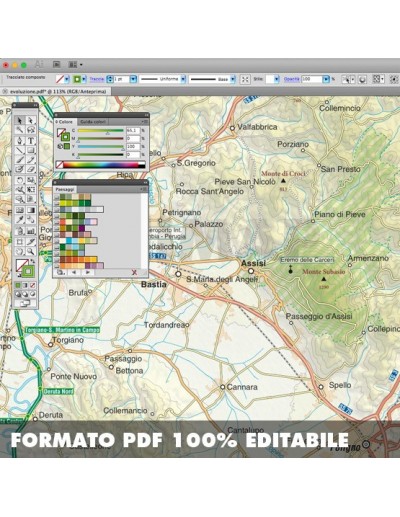Select the Zoom magnifier tool
This screenshot has width=400, height=517.
click(x=31, y=250)
